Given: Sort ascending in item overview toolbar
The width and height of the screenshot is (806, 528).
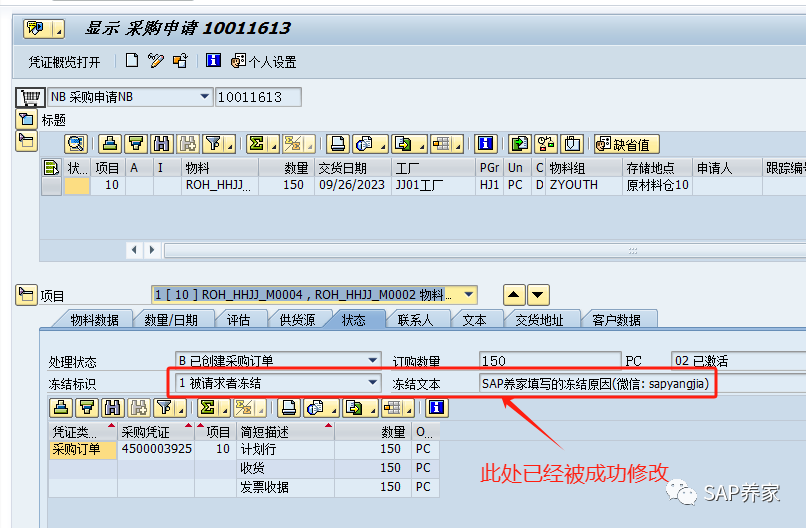Looking at the screenshot, I should tap(109, 144).
